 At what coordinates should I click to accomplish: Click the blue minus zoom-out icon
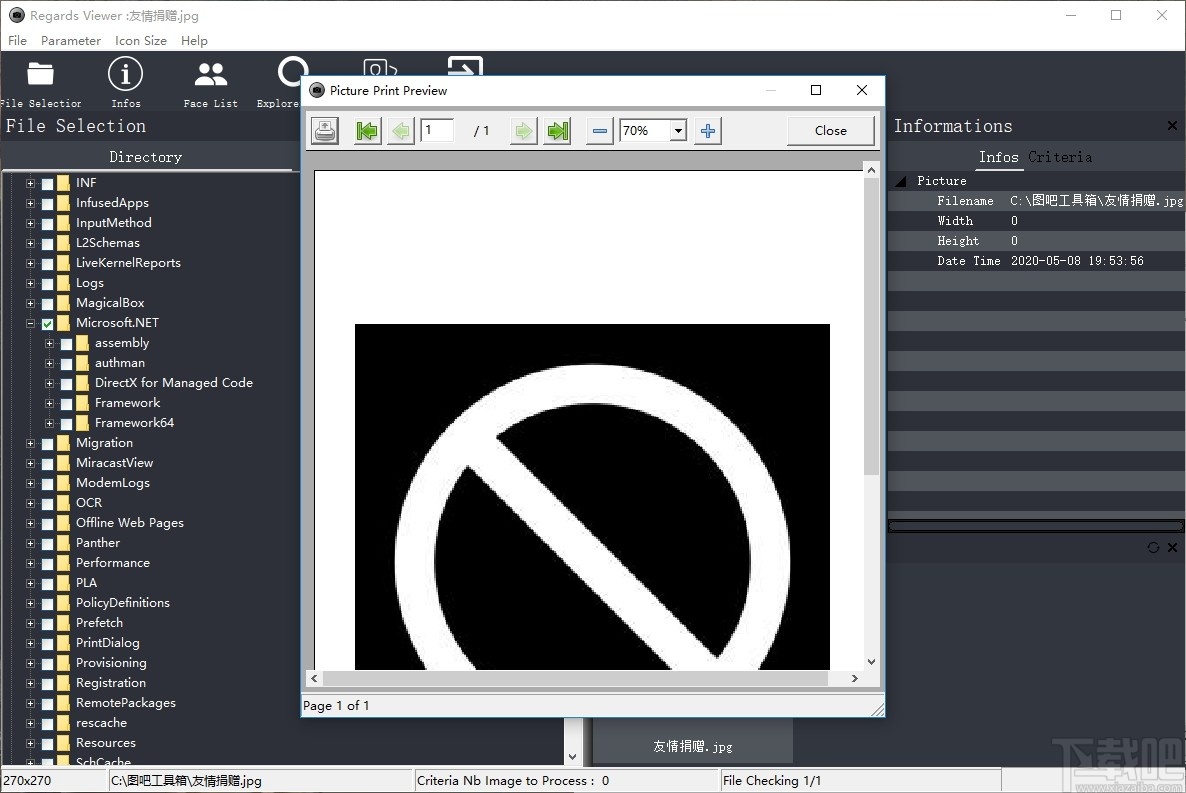pos(598,130)
